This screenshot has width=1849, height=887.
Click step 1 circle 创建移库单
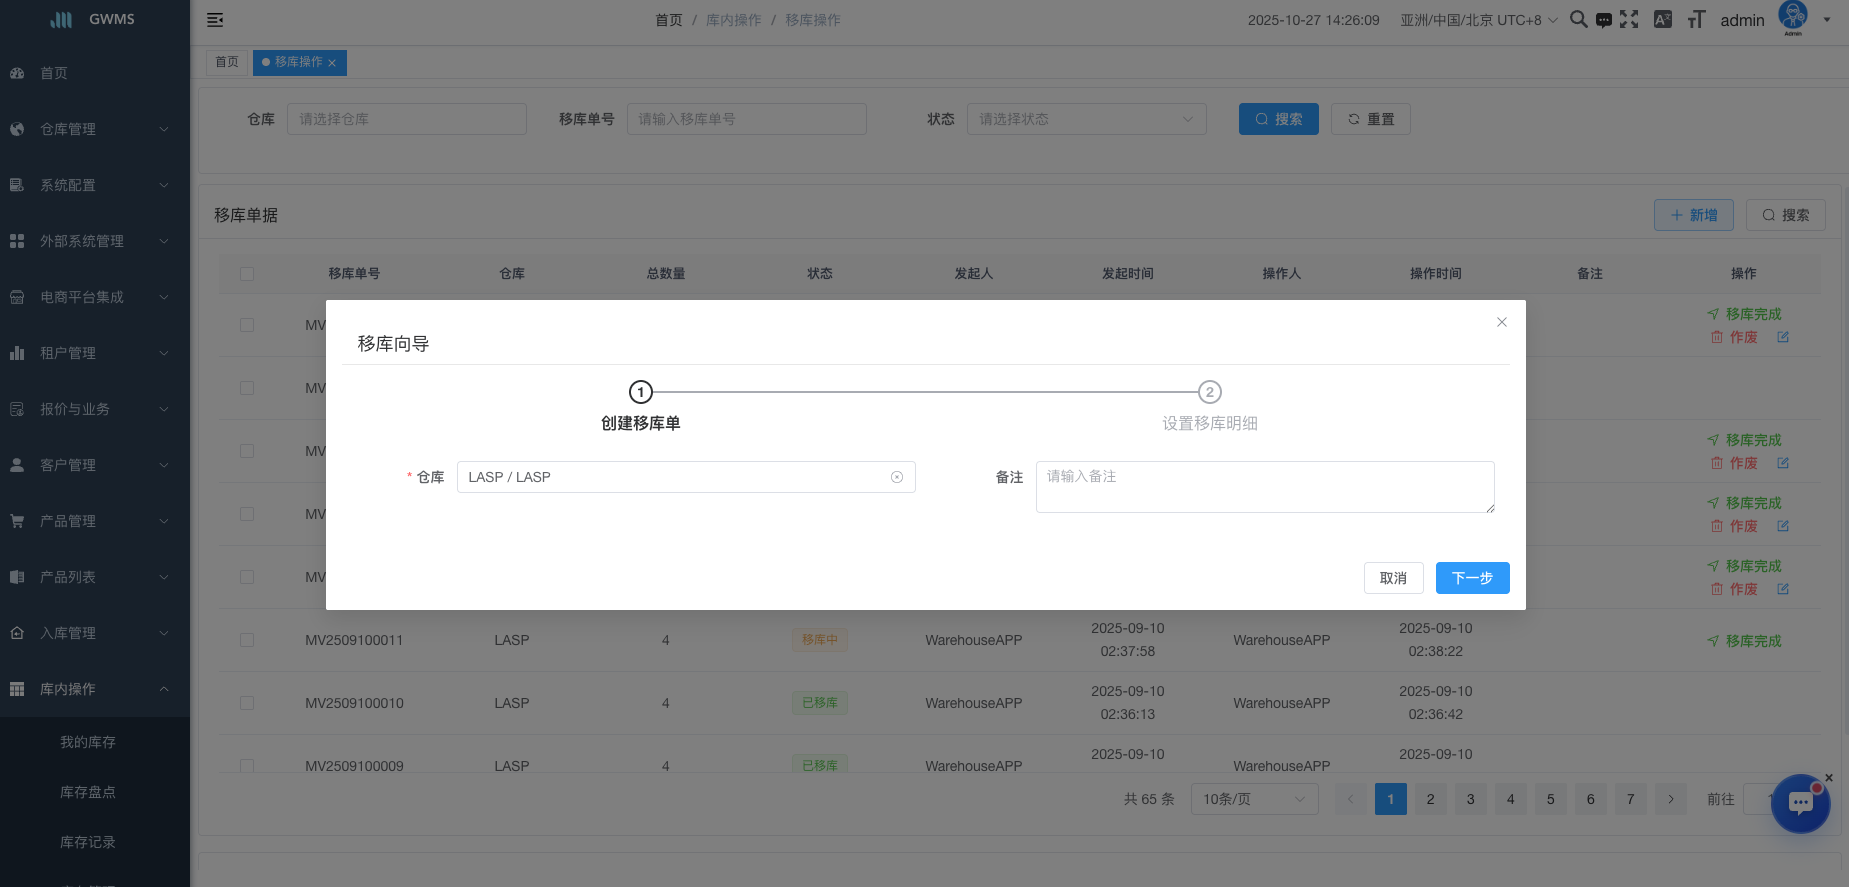tap(641, 392)
